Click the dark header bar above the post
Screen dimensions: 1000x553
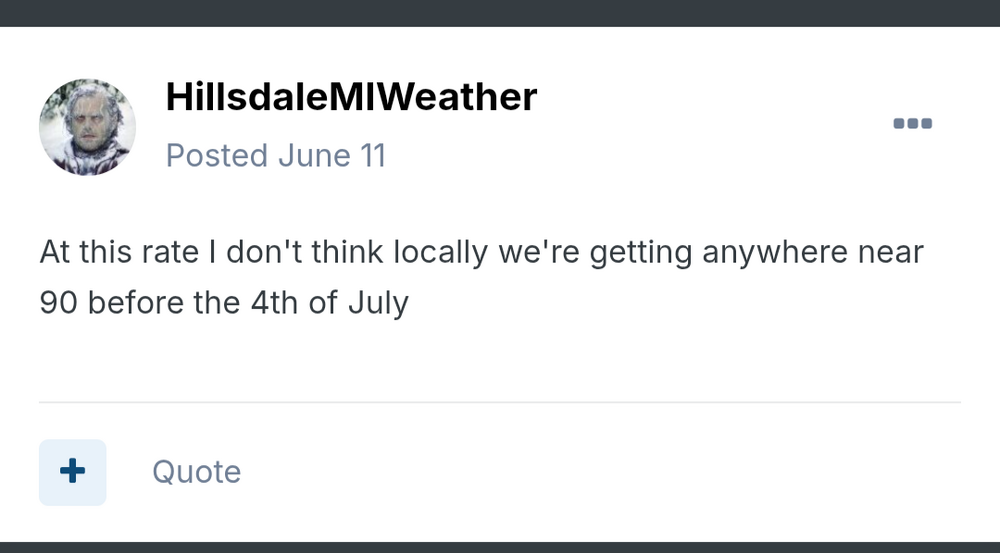pos(500,13)
